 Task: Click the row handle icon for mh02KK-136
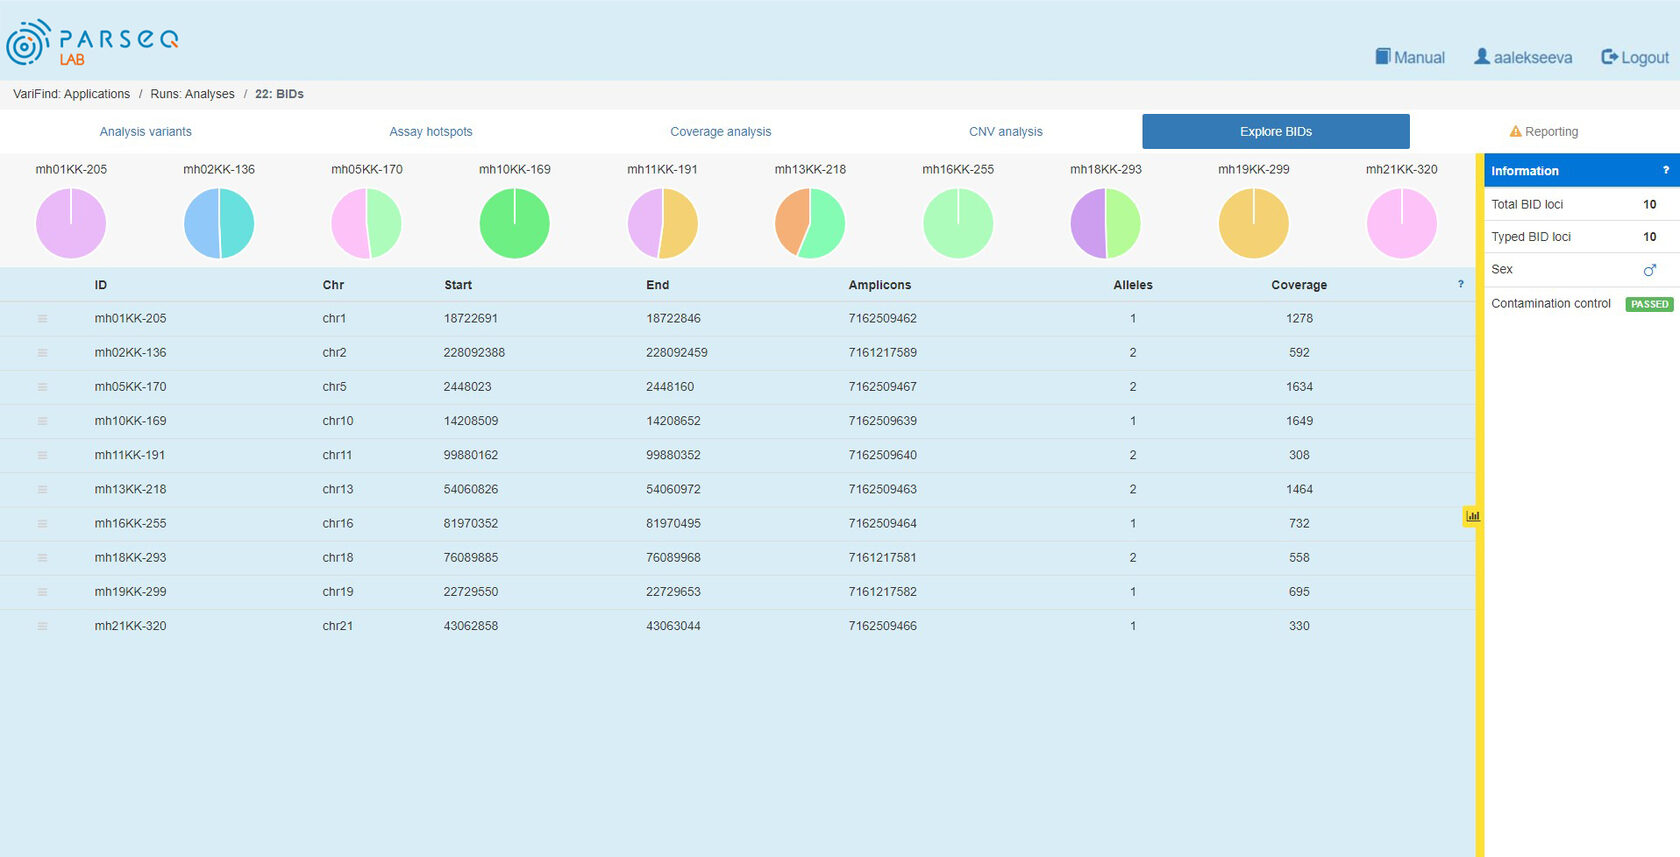(x=42, y=352)
